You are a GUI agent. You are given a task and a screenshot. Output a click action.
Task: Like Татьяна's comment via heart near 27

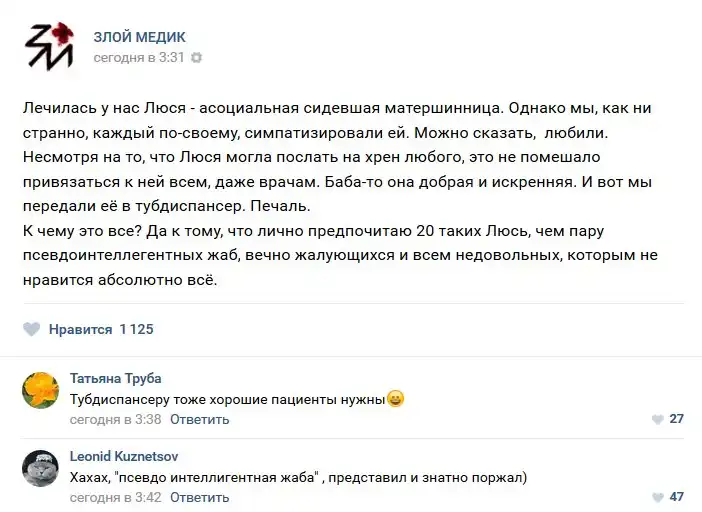(x=657, y=419)
